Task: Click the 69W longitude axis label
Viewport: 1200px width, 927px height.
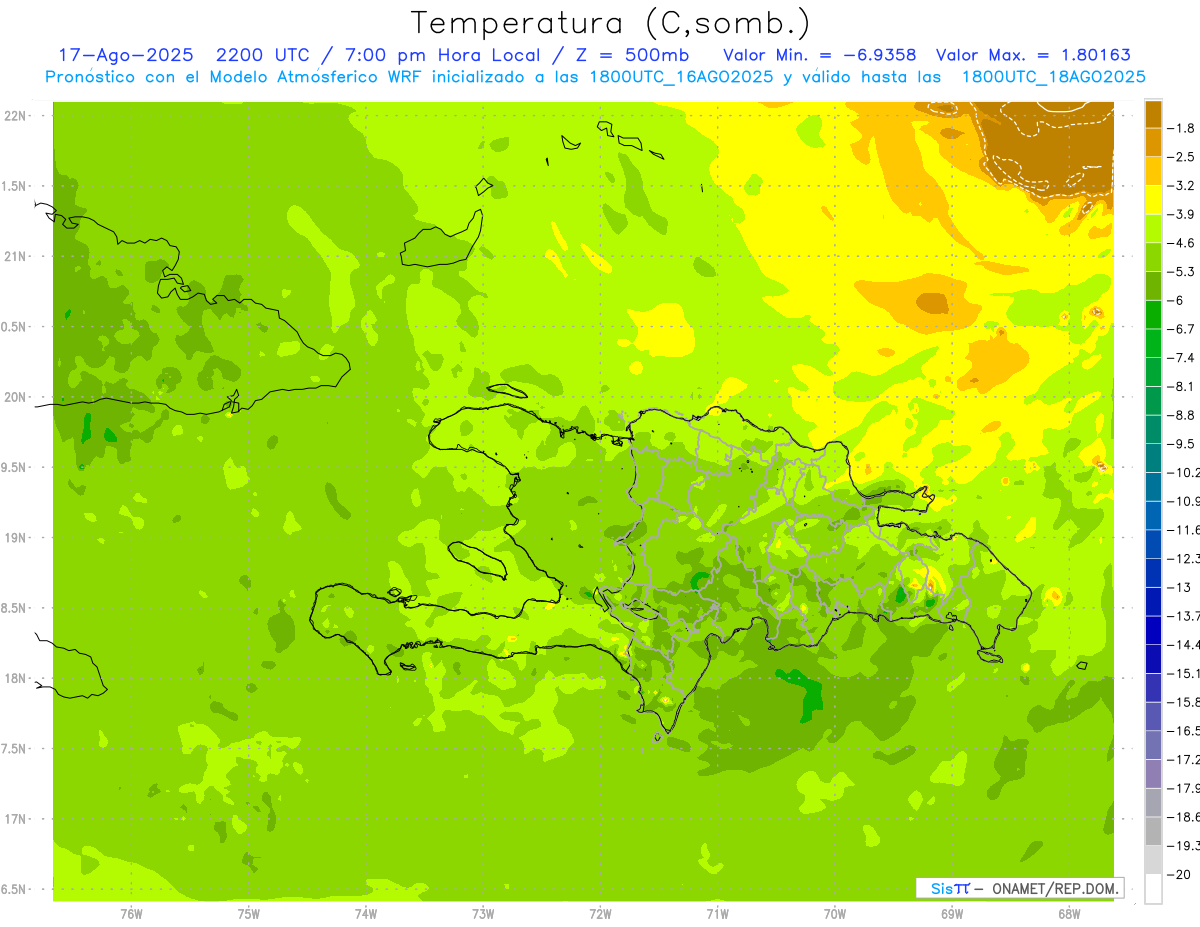Action: pyautogui.click(x=952, y=913)
